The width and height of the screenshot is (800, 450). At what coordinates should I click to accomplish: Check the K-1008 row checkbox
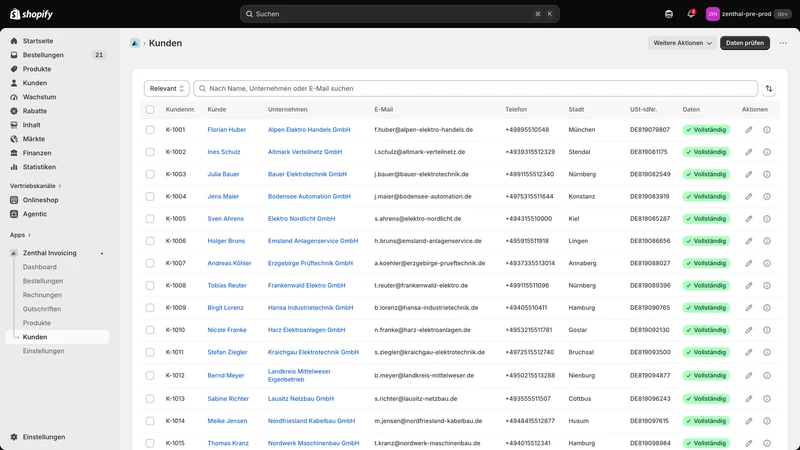(150, 286)
